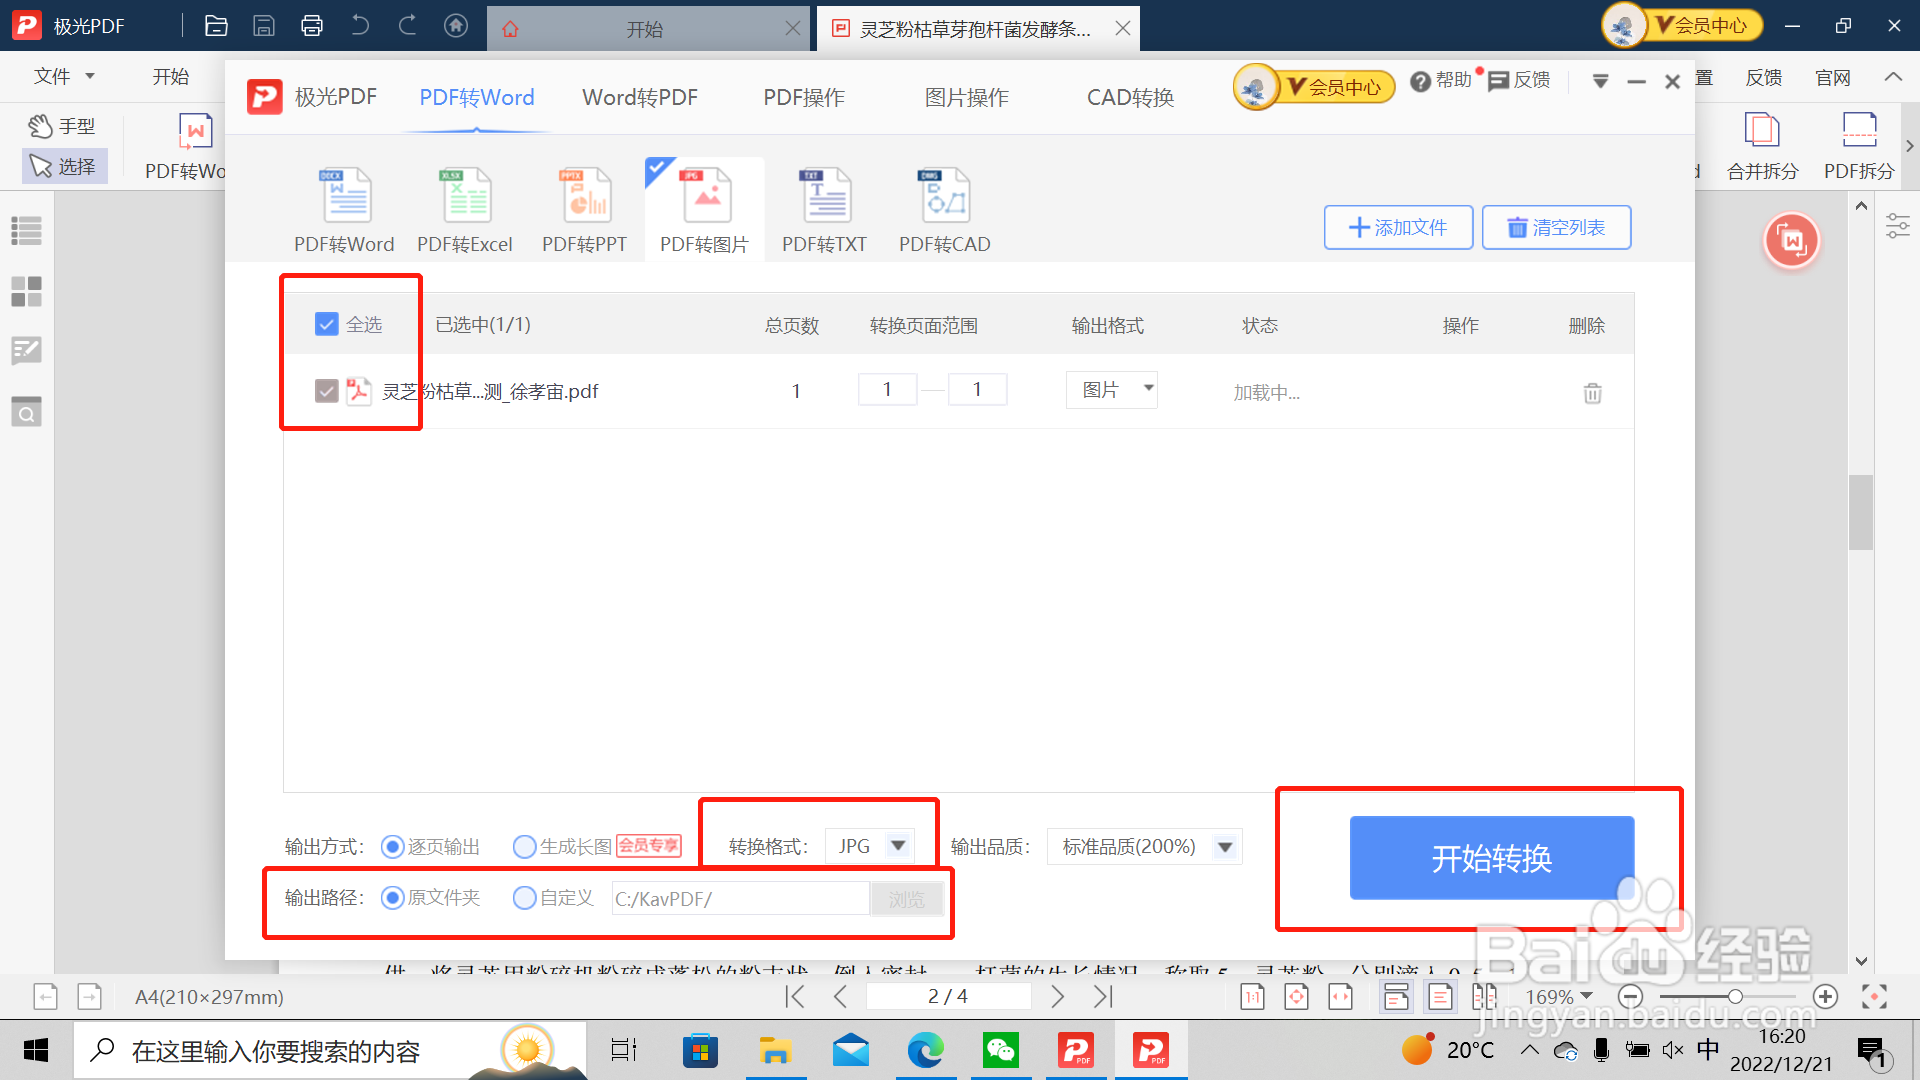Redo using the title bar arrow
Screen dimensions: 1920x1080
(408, 26)
